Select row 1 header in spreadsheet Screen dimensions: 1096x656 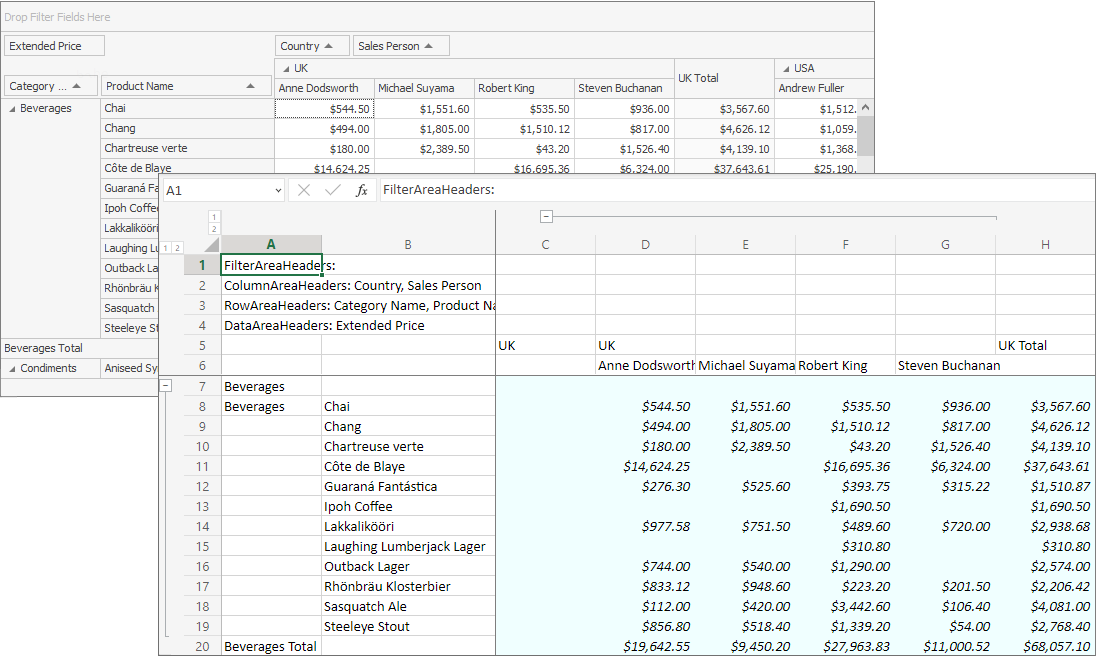coord(202,265)
